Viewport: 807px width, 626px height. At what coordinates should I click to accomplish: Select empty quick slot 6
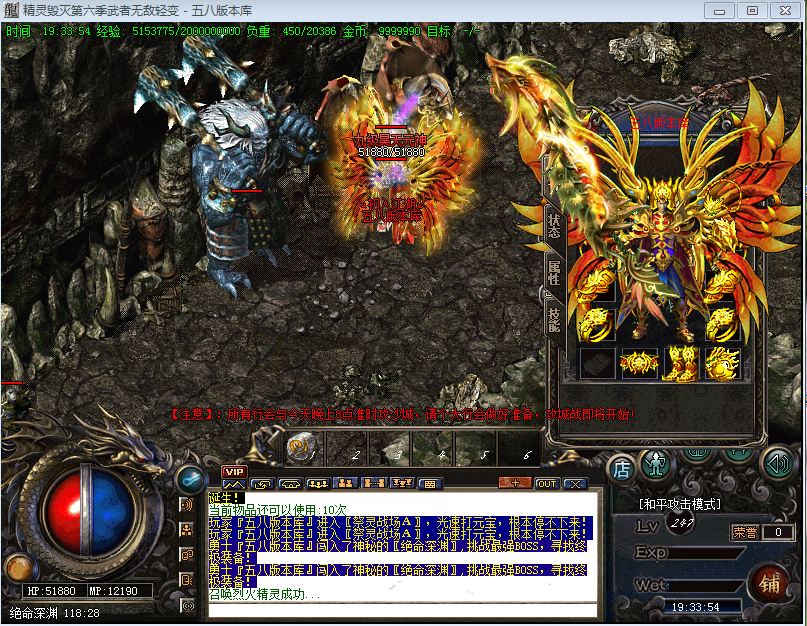[517, 447]
